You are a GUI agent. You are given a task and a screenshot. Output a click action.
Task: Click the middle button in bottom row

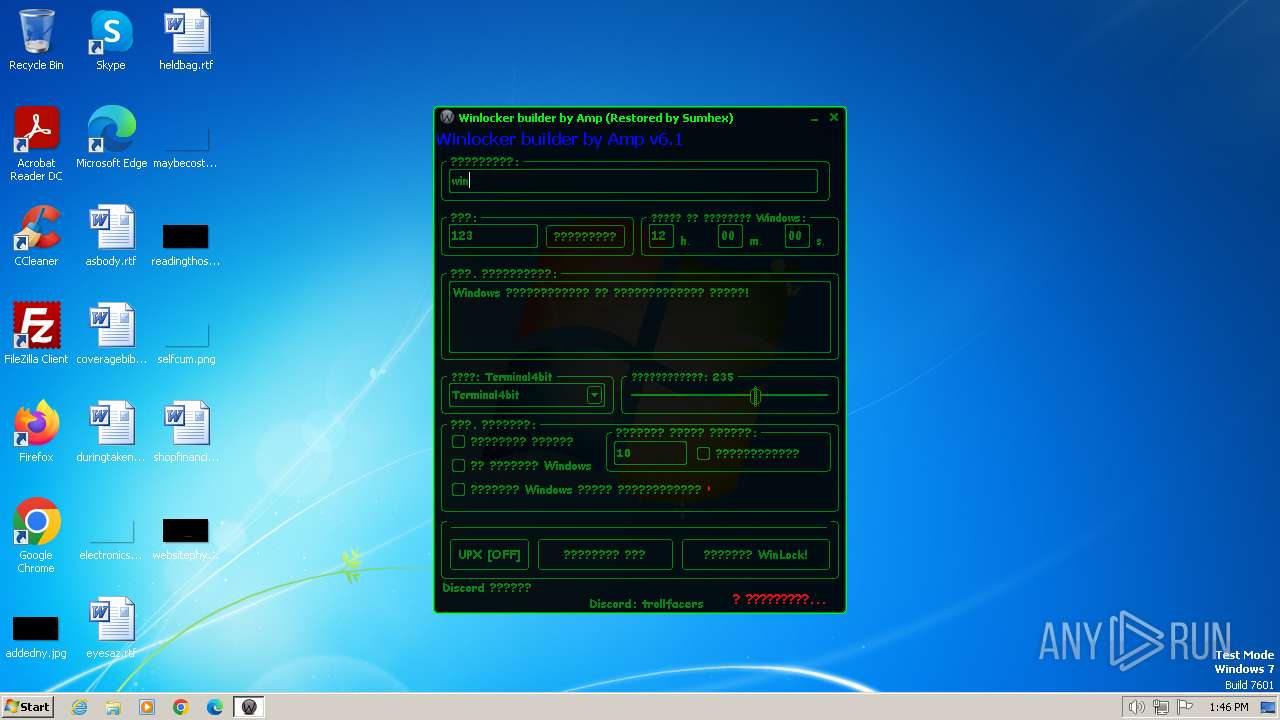(x=605, y=554)
